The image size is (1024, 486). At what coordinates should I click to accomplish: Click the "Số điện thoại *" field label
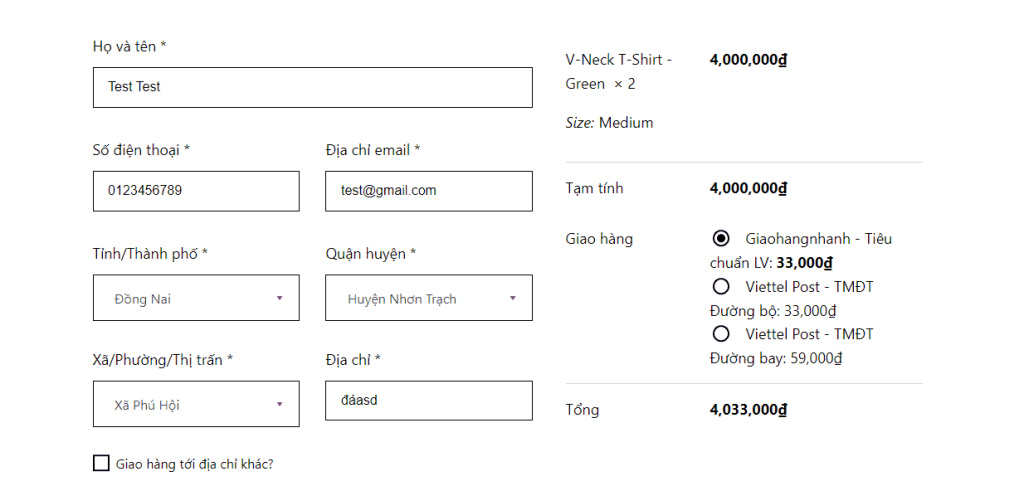click(141, 150)
